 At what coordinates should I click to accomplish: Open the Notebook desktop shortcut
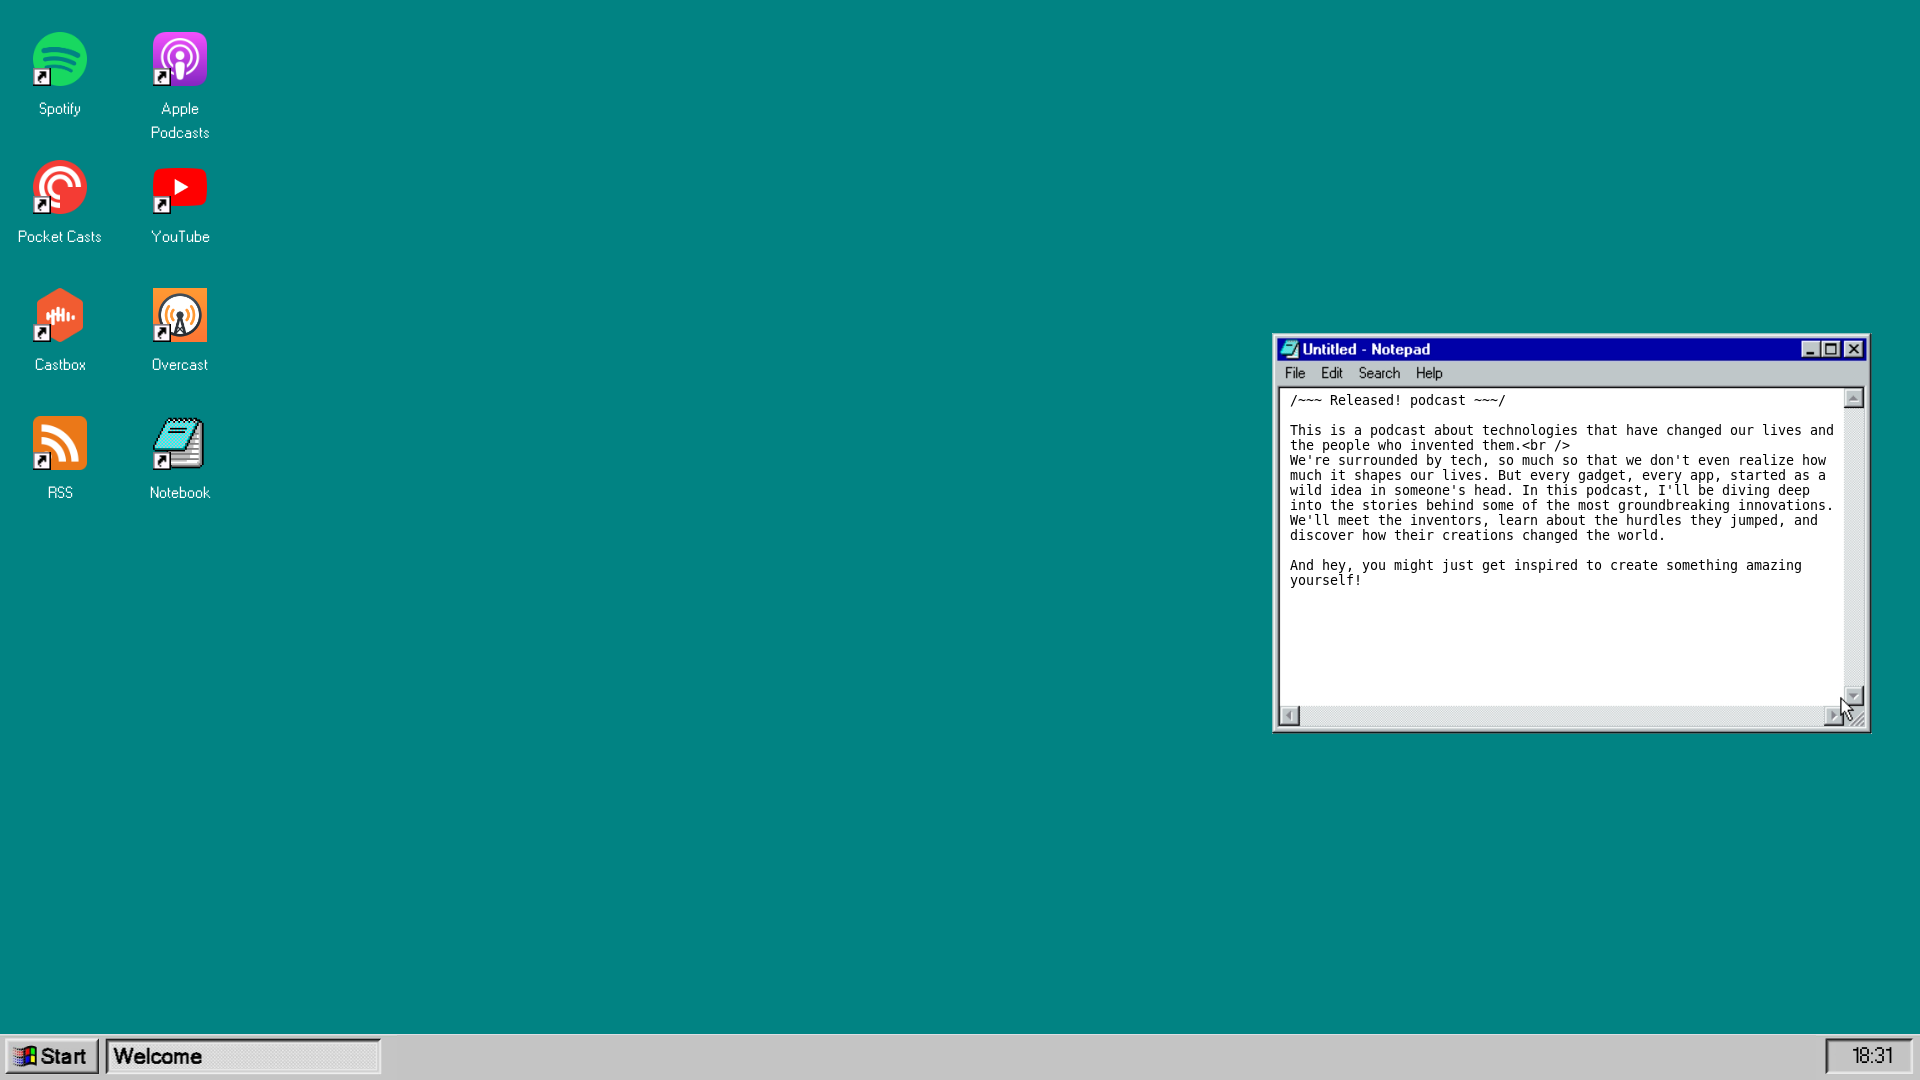tap(180, 444)
